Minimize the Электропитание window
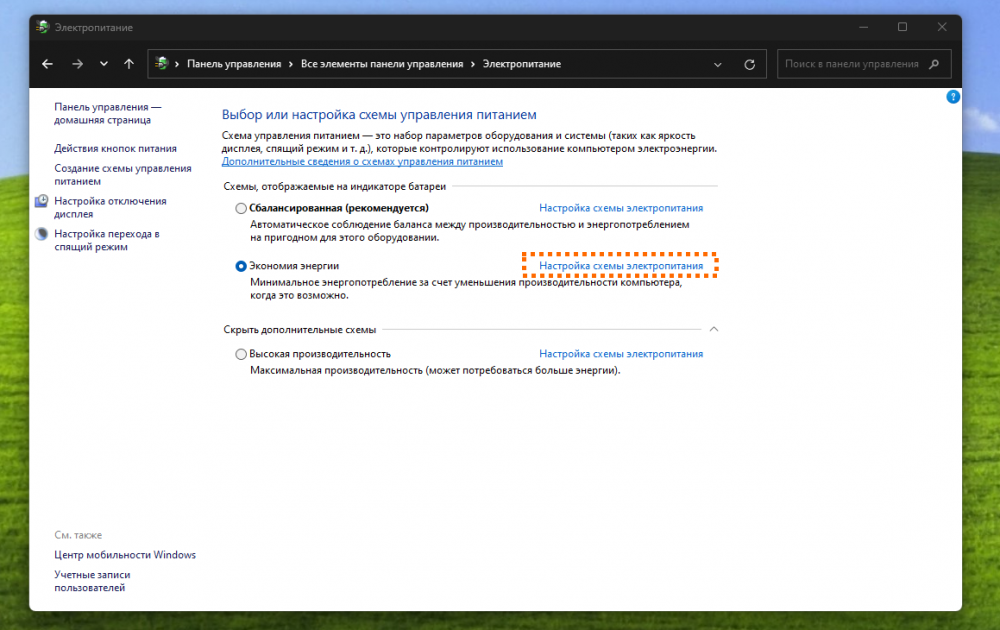This screenshot has height=630, width=1000. (864, 27)
